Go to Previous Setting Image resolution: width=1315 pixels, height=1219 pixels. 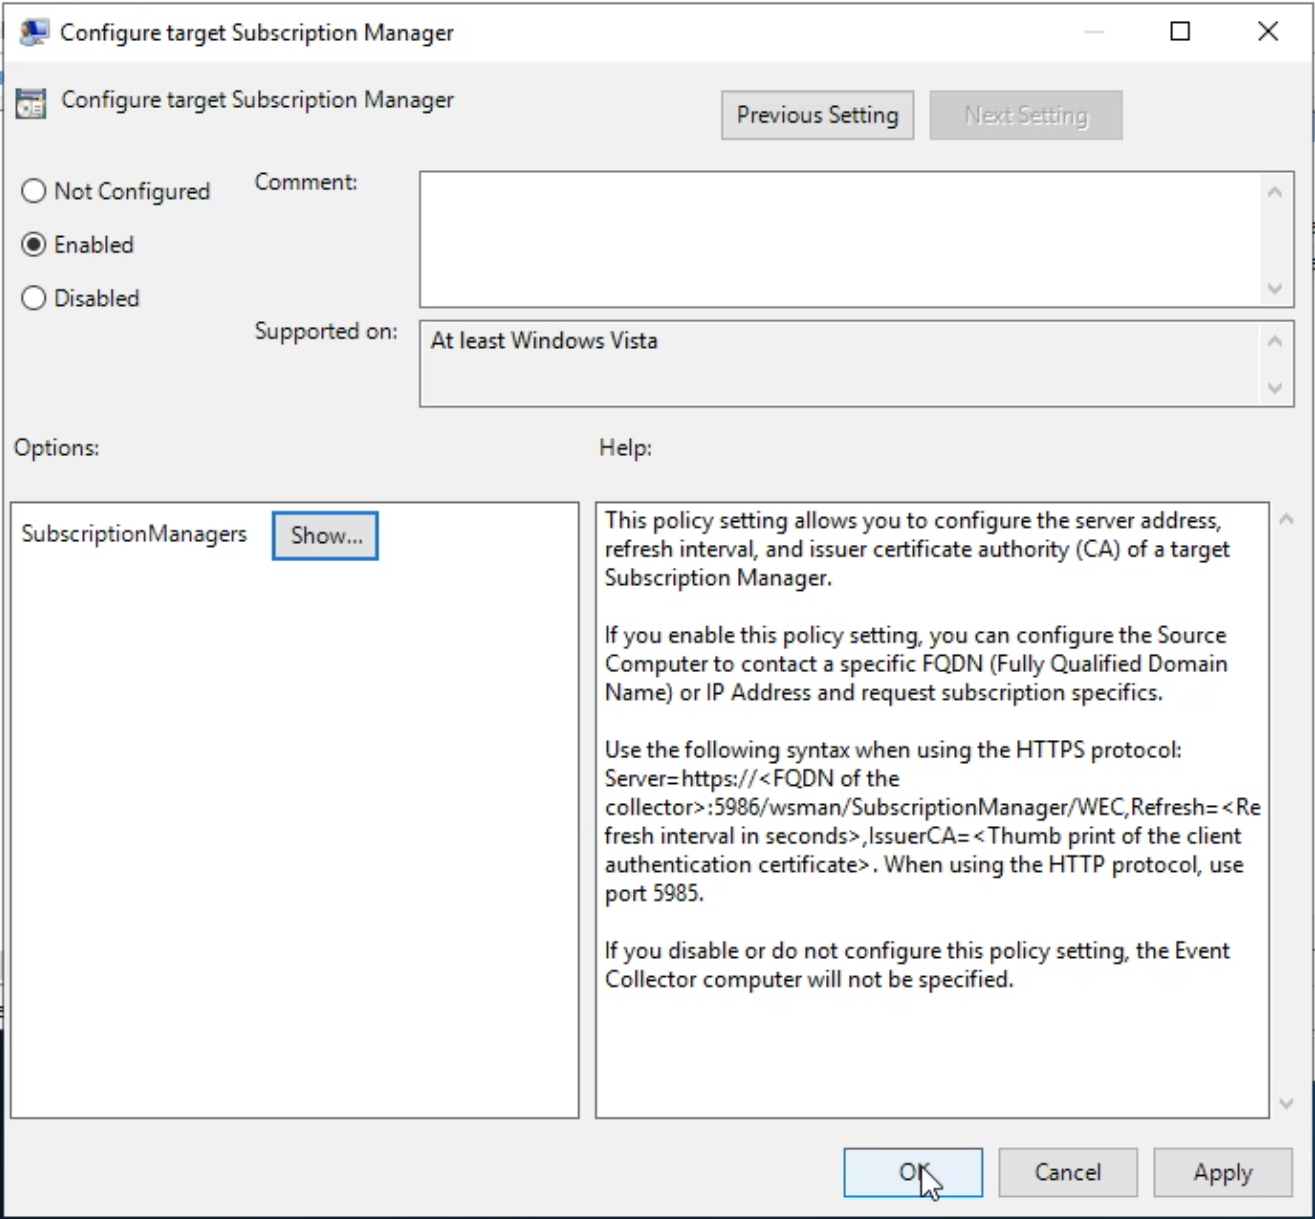point(817,115)
